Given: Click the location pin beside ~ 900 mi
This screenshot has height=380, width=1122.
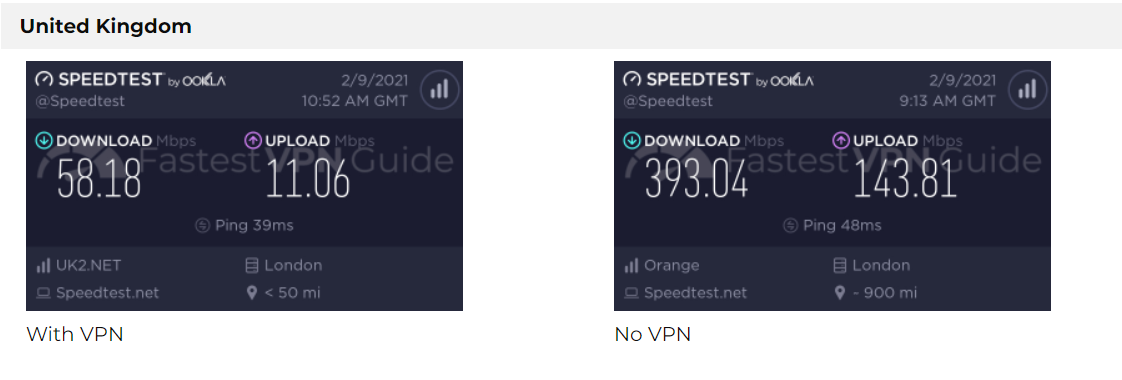Looking at the screenshot, I should click(839, 293).
